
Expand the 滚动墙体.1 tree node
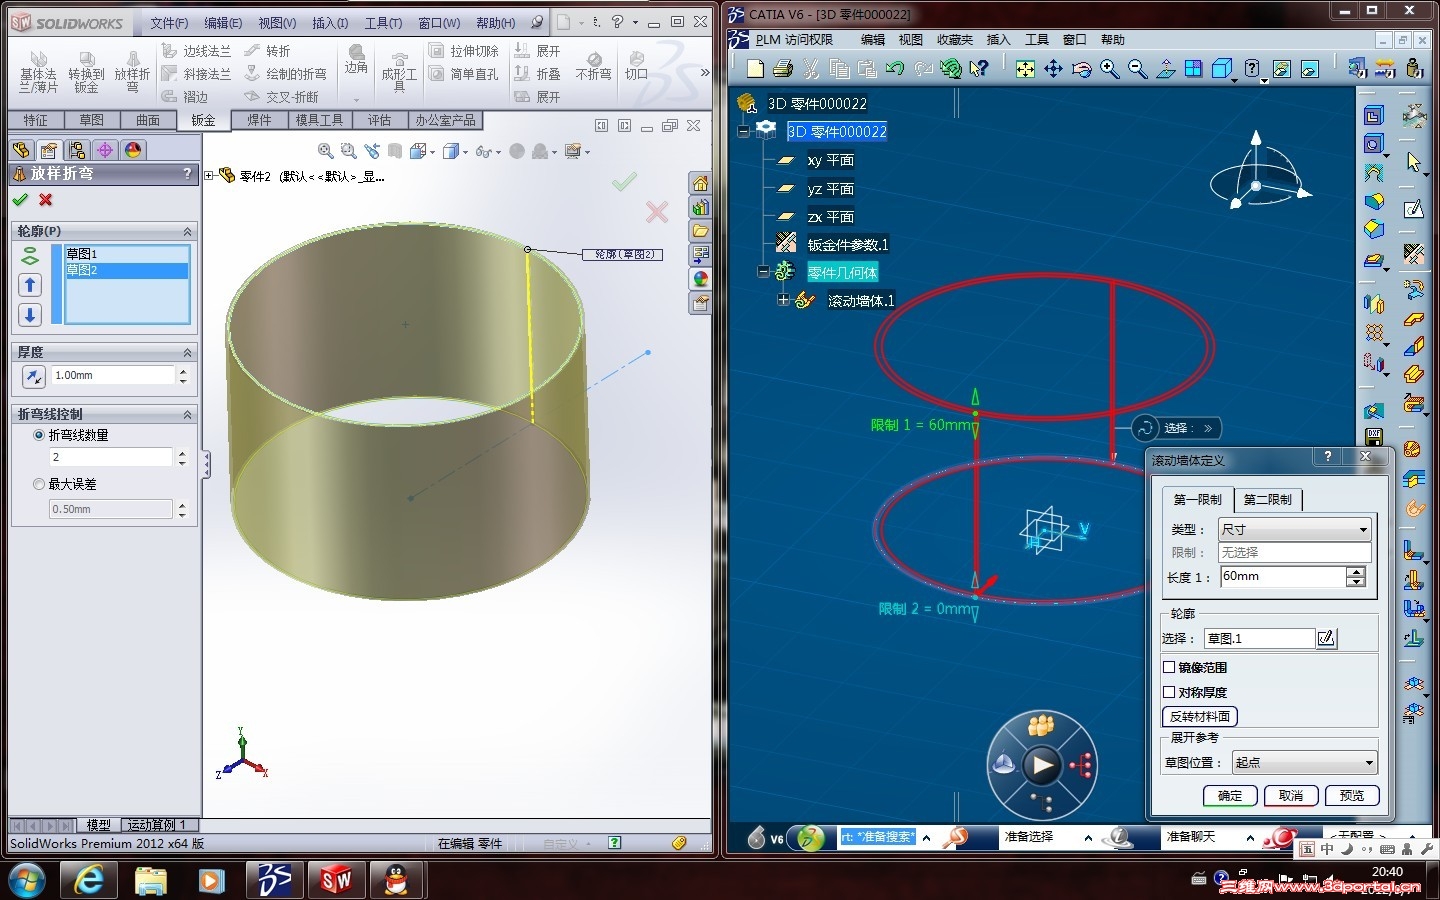coord(783,300)
